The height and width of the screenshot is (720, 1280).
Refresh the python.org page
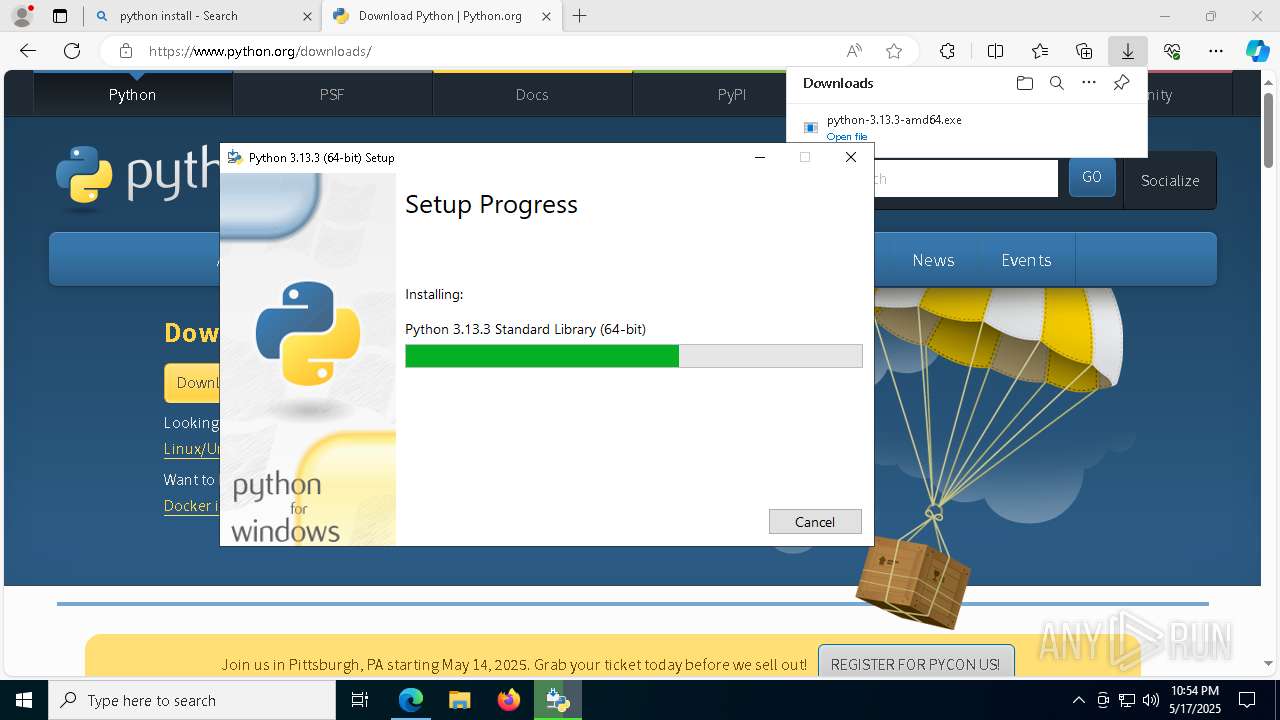(72, 51)
